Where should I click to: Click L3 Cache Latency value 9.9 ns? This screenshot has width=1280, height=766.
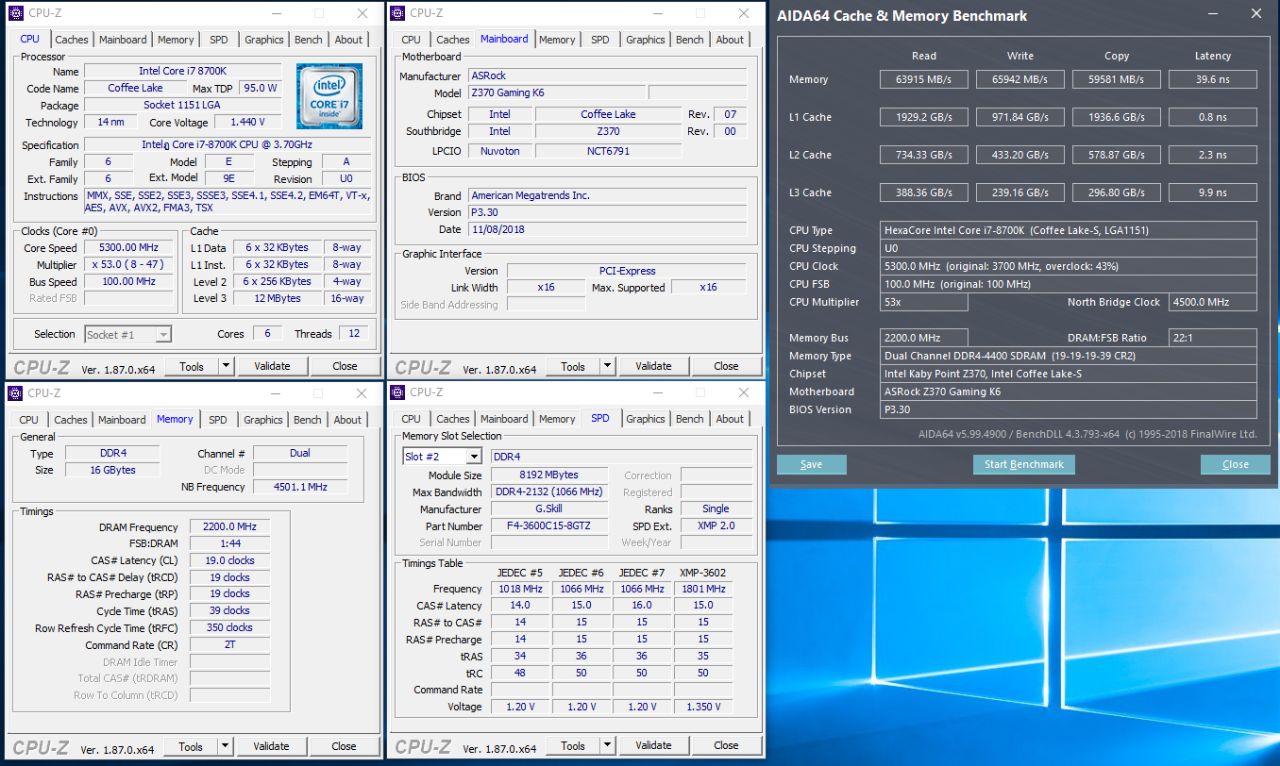coord(1212,192)
